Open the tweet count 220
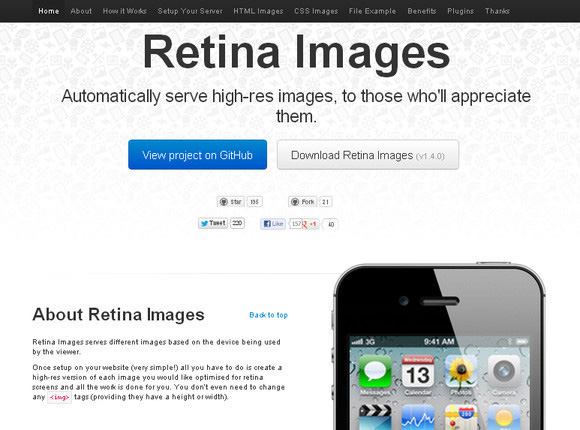This screenshot has width=580, height=430. pos(237,223)
